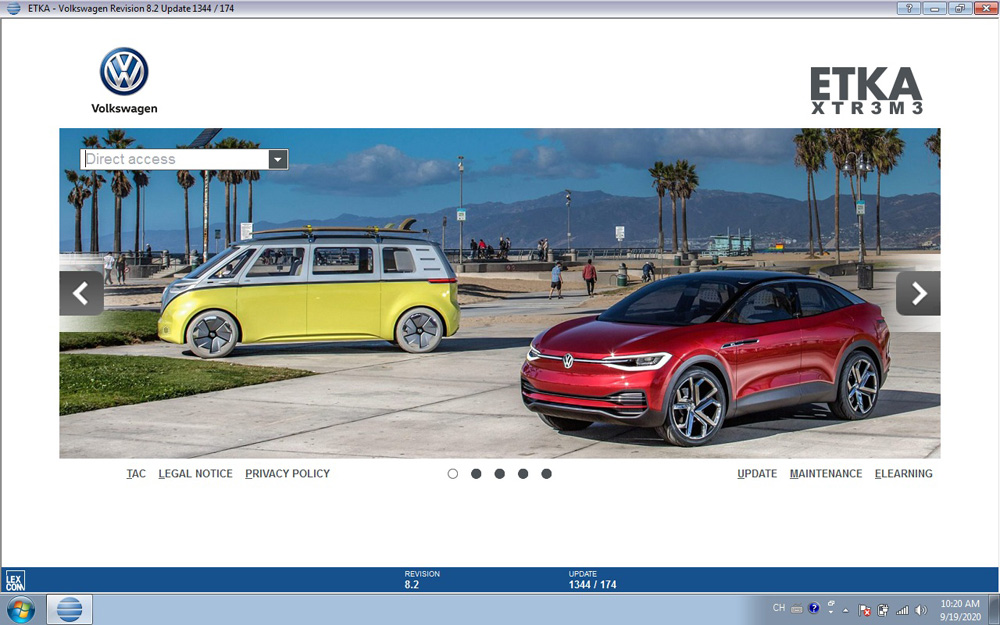Open the TAC link
Screen dimensions: 1000x625
coord(136,474)
